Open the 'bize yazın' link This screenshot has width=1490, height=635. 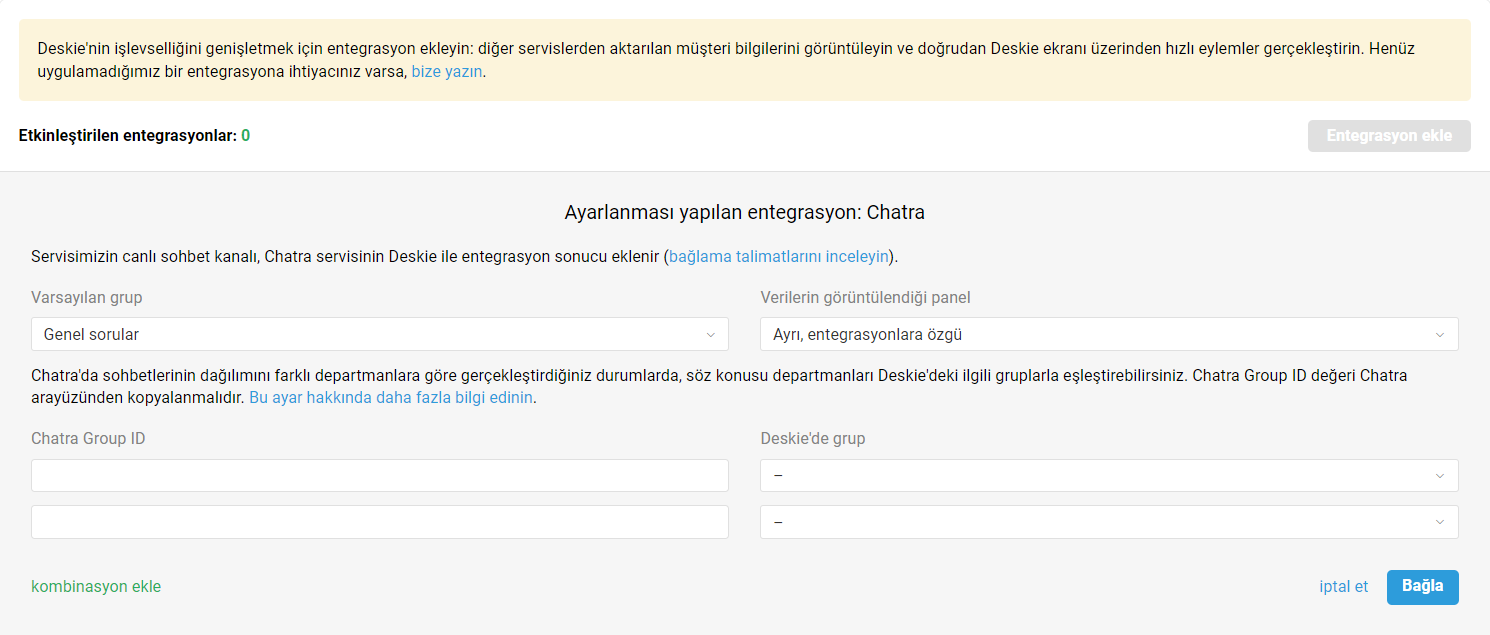(x=447, y=72)
